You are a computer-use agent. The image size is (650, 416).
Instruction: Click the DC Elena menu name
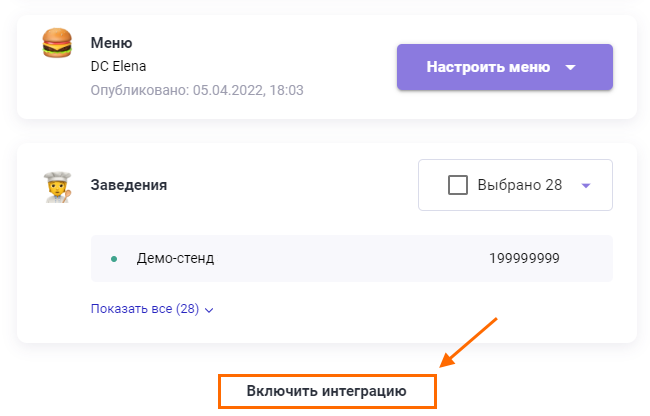click(118, 67)
